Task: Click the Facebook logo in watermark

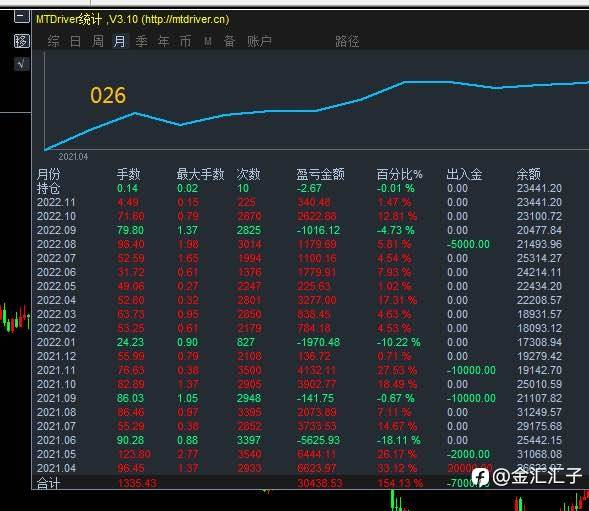Action: [x=480, y=477]
